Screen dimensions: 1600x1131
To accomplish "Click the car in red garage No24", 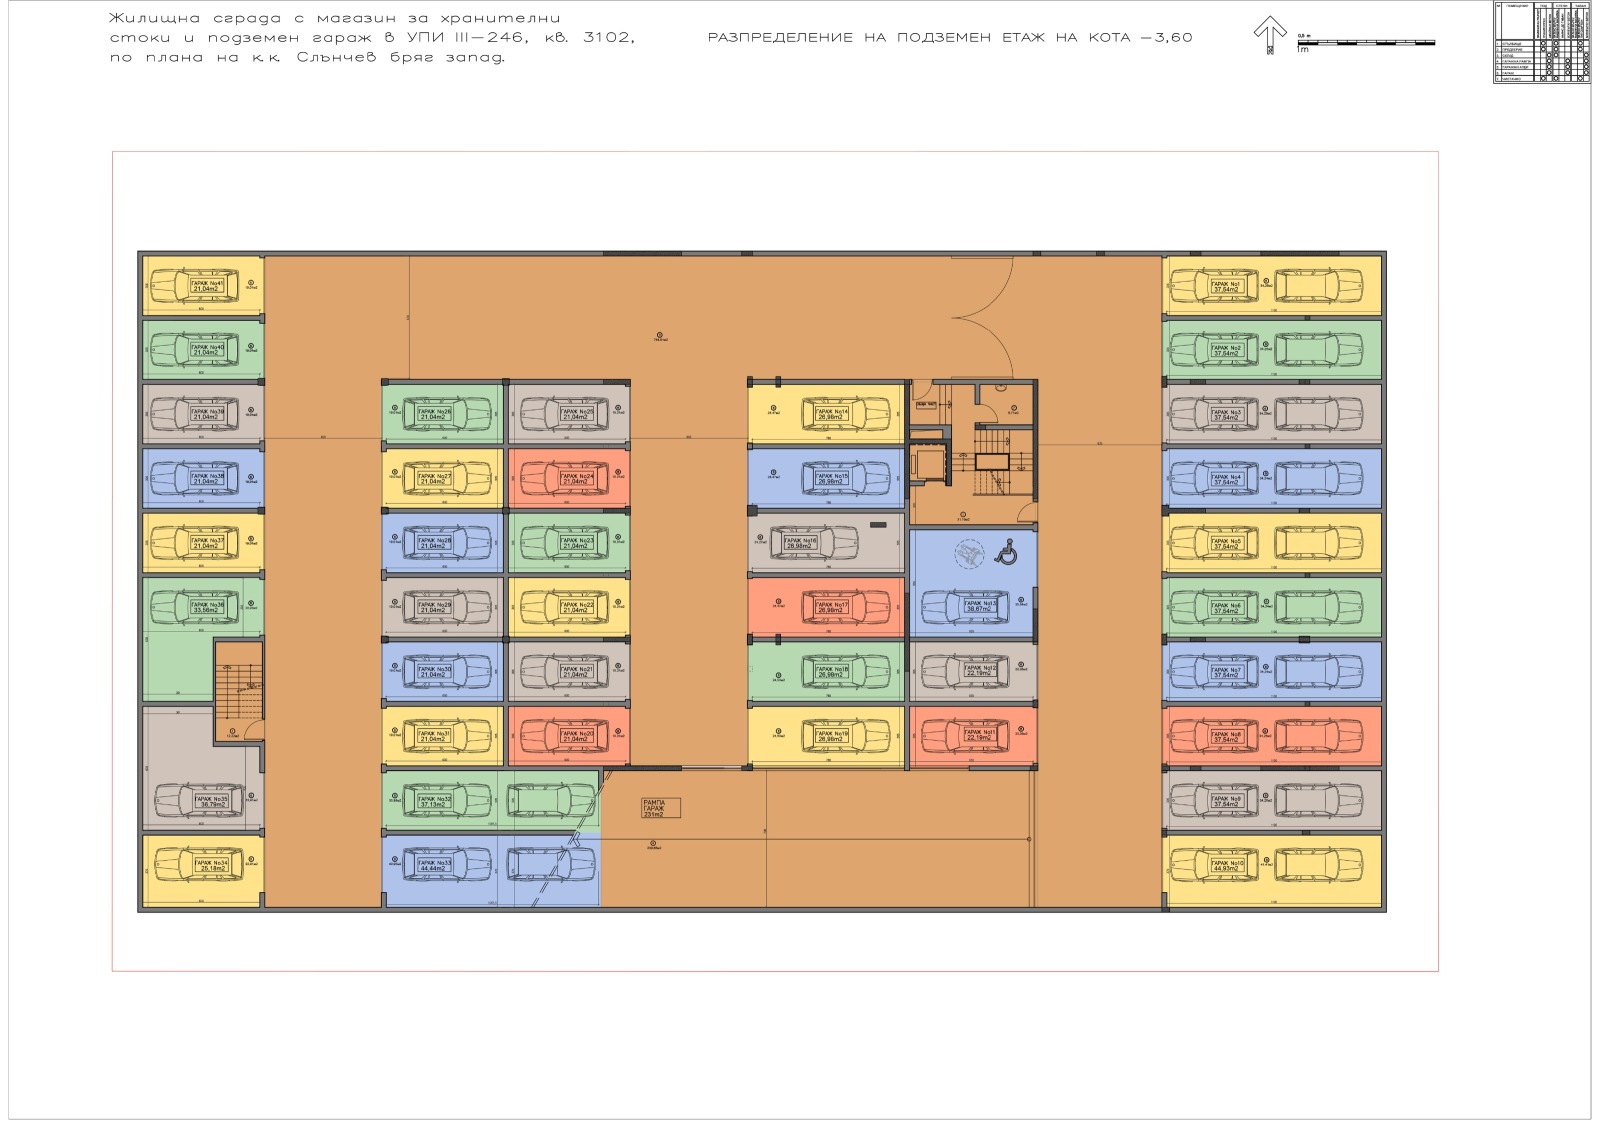I will (567, 478).
